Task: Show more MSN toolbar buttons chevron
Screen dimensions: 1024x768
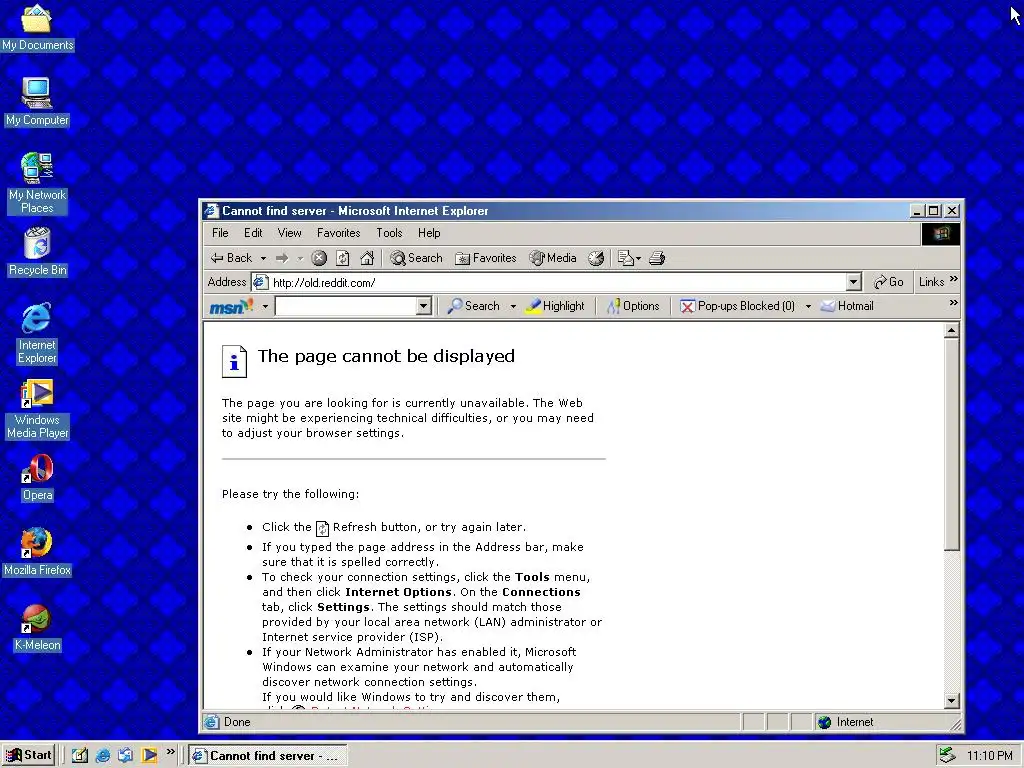Action: (953, 302)
